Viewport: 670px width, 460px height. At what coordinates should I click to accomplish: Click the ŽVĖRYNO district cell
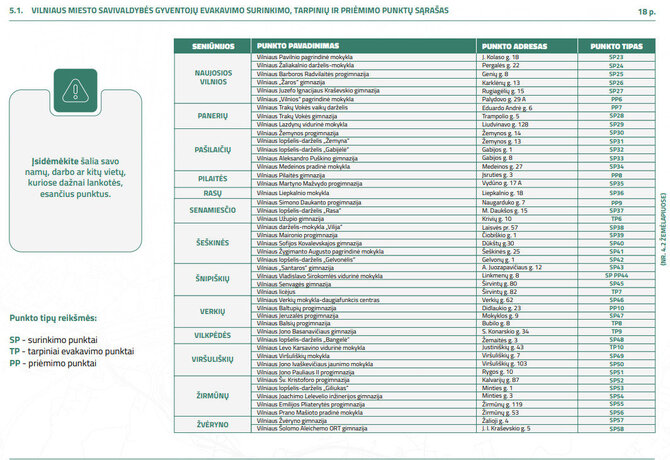[x=213, y=425]
